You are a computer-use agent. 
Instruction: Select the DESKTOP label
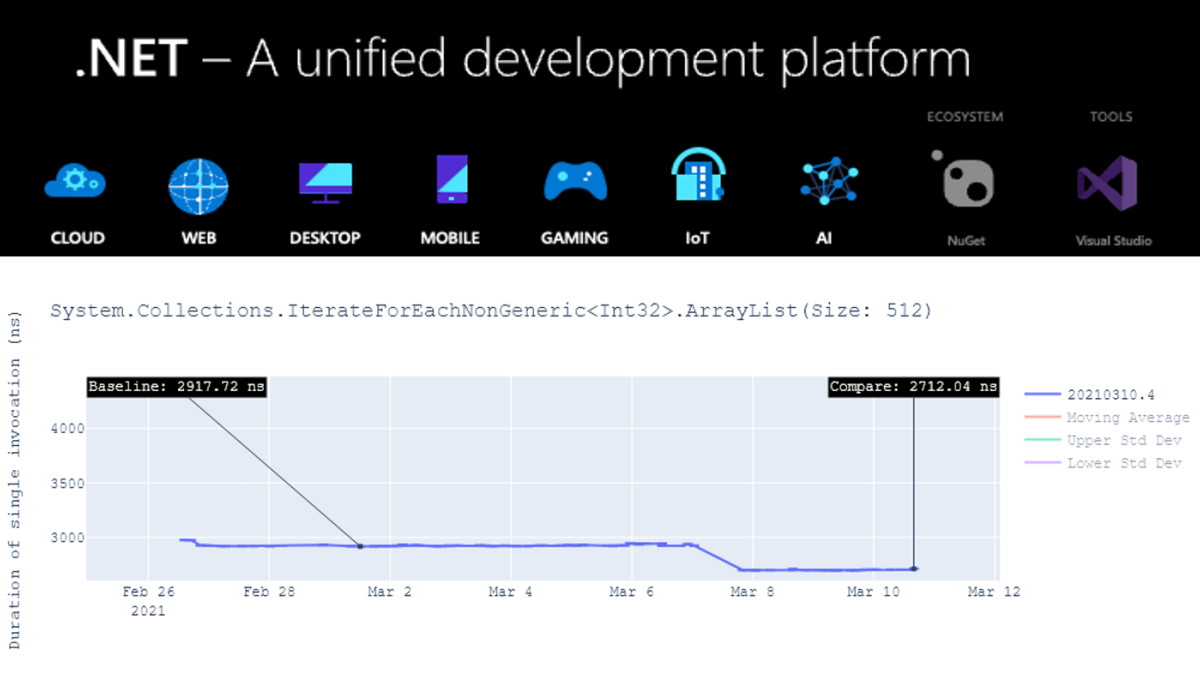click(325, 238)
